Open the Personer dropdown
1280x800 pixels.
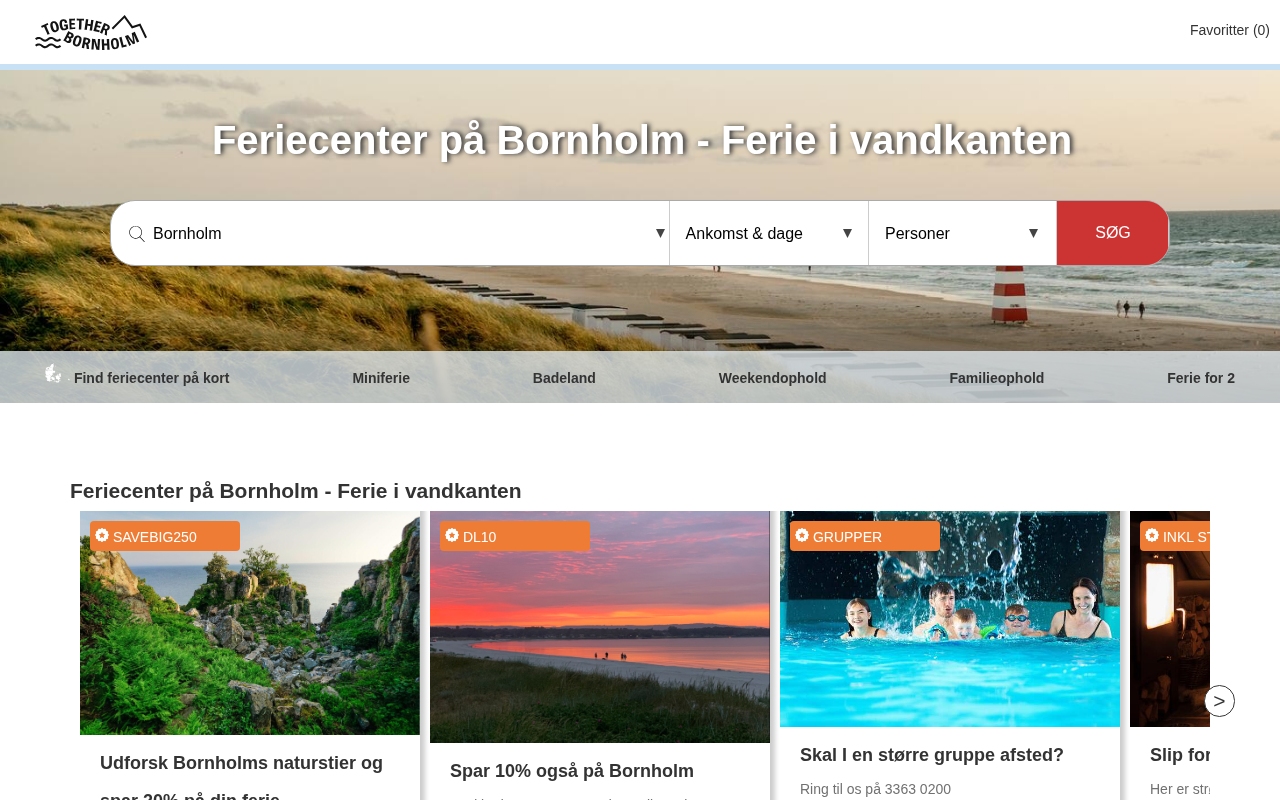(x=962, y=233)
